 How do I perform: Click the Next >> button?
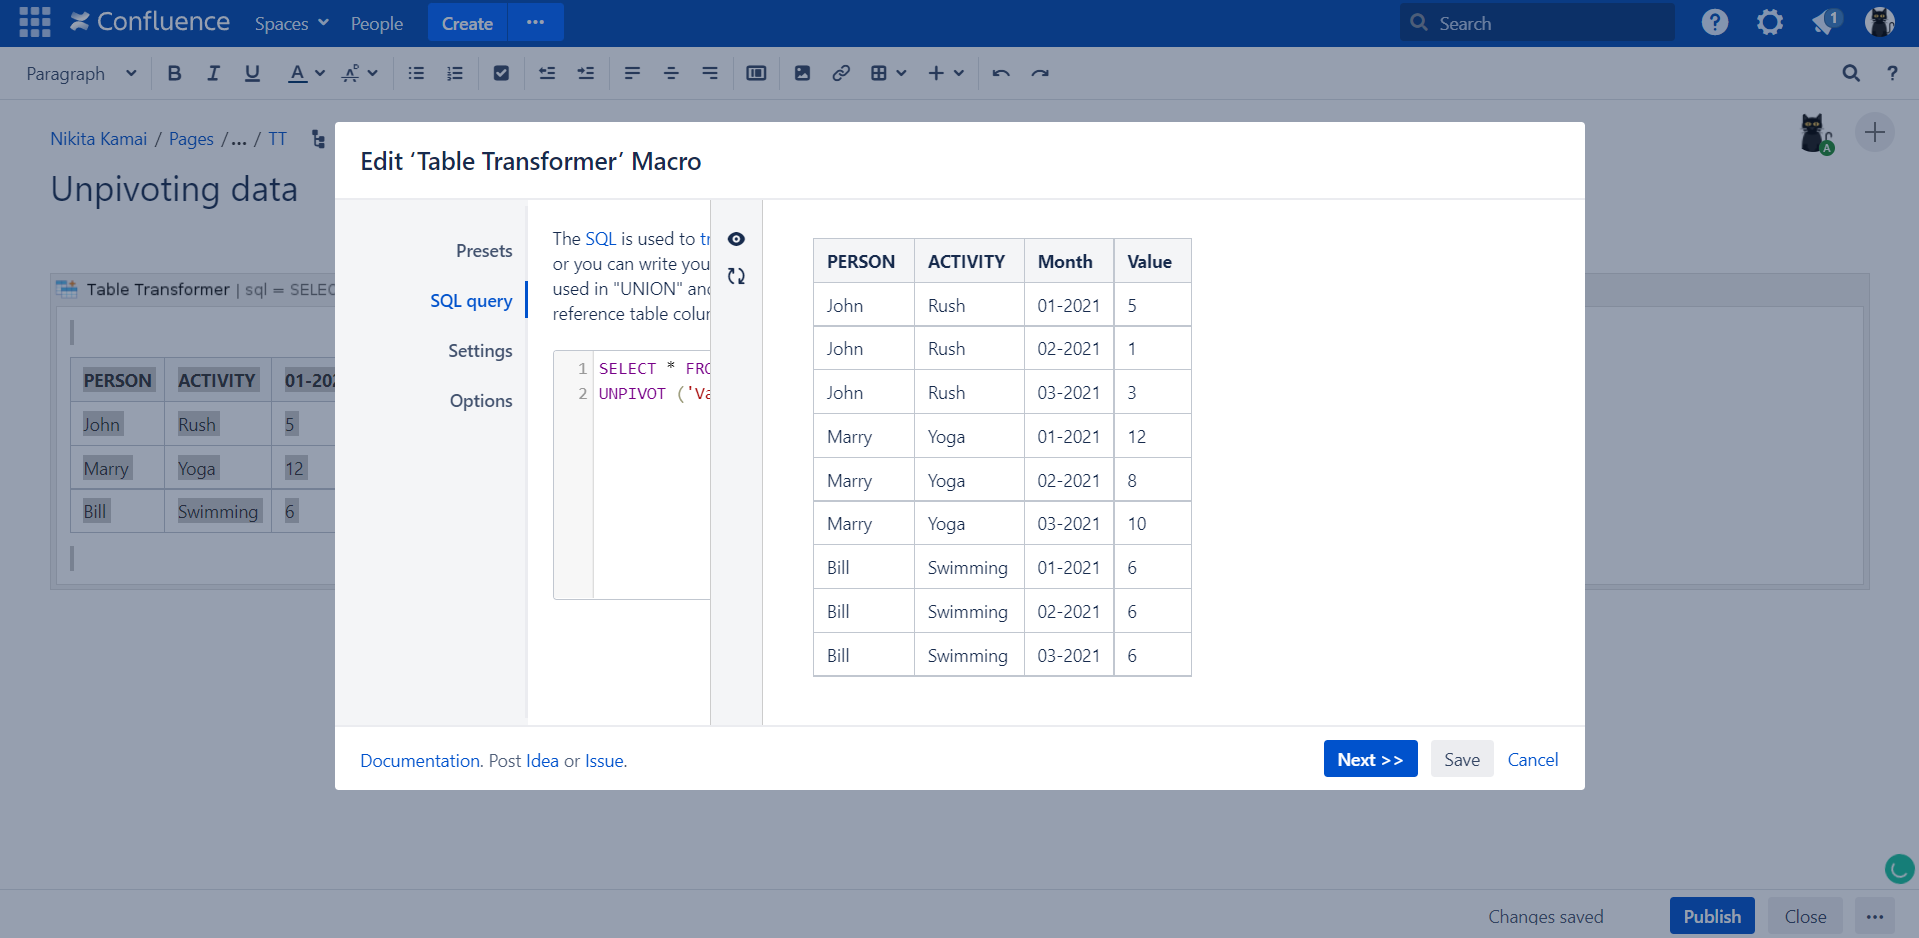1370,759
